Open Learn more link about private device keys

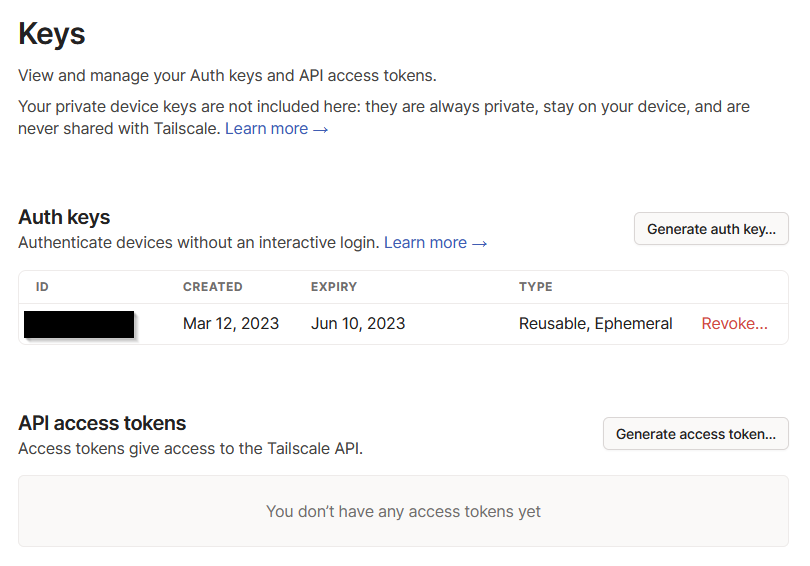coord(276,128)
